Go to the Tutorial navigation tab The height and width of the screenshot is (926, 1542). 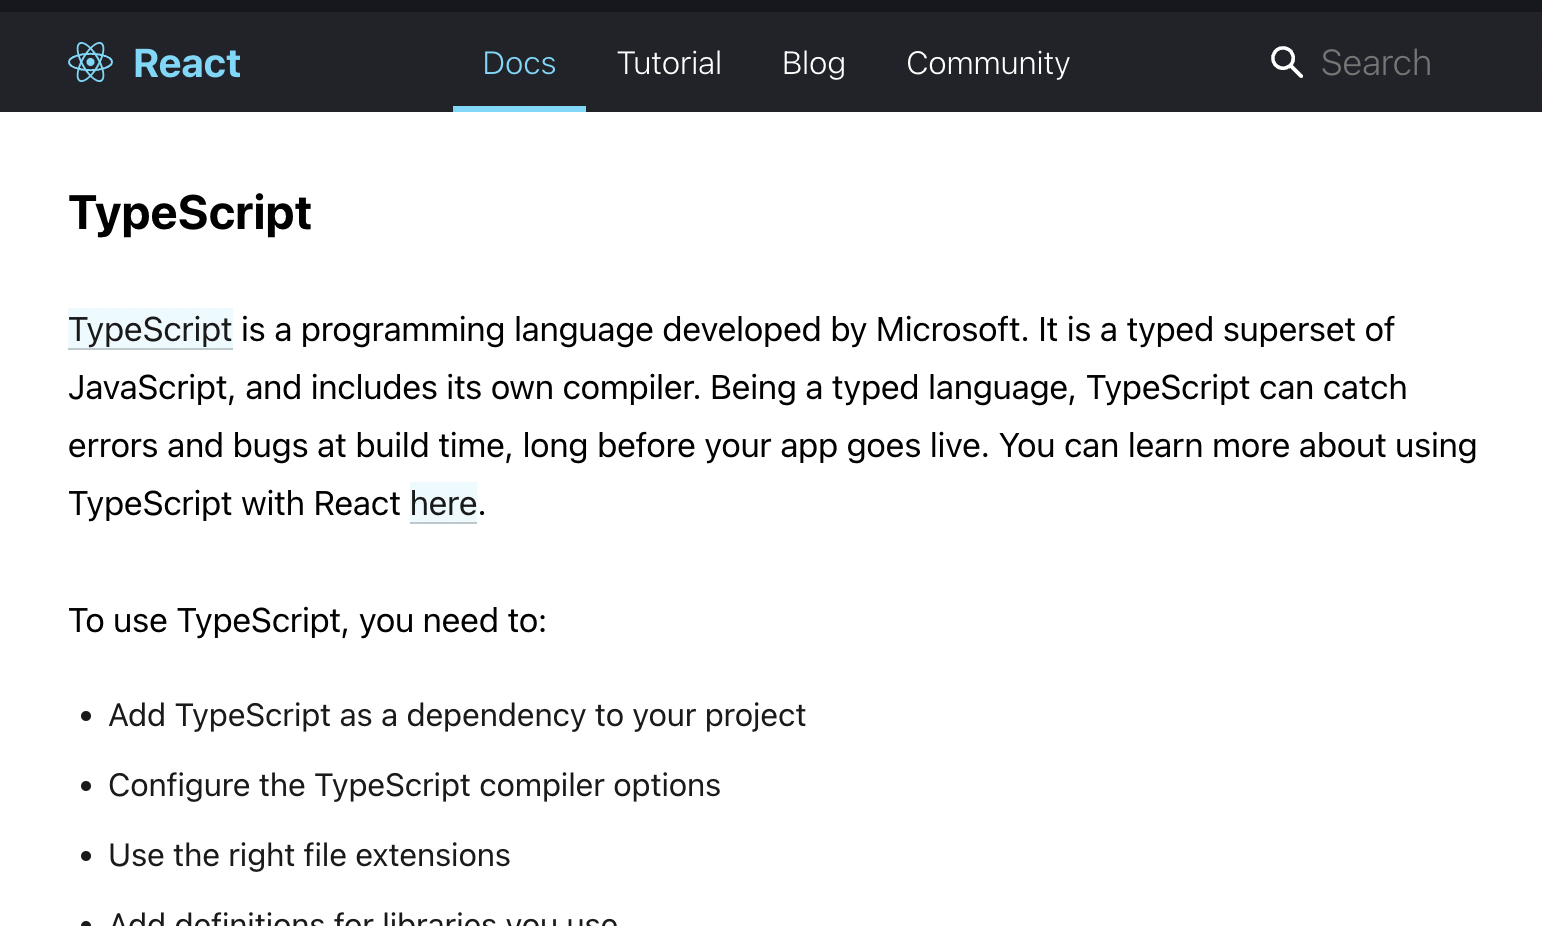669,63
